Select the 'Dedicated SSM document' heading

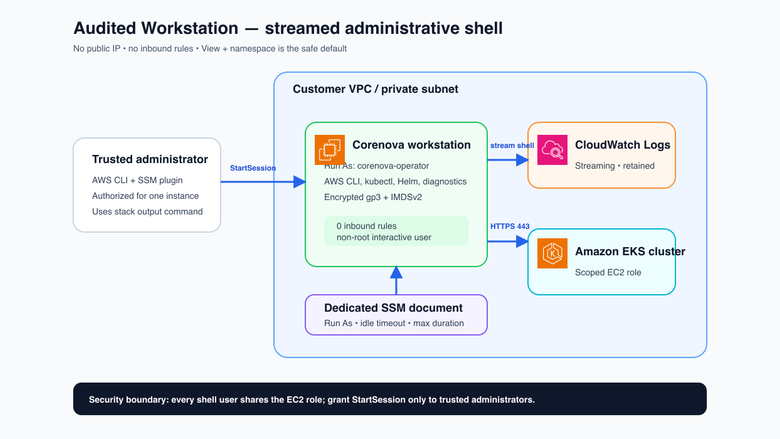(x=393, y=308)
